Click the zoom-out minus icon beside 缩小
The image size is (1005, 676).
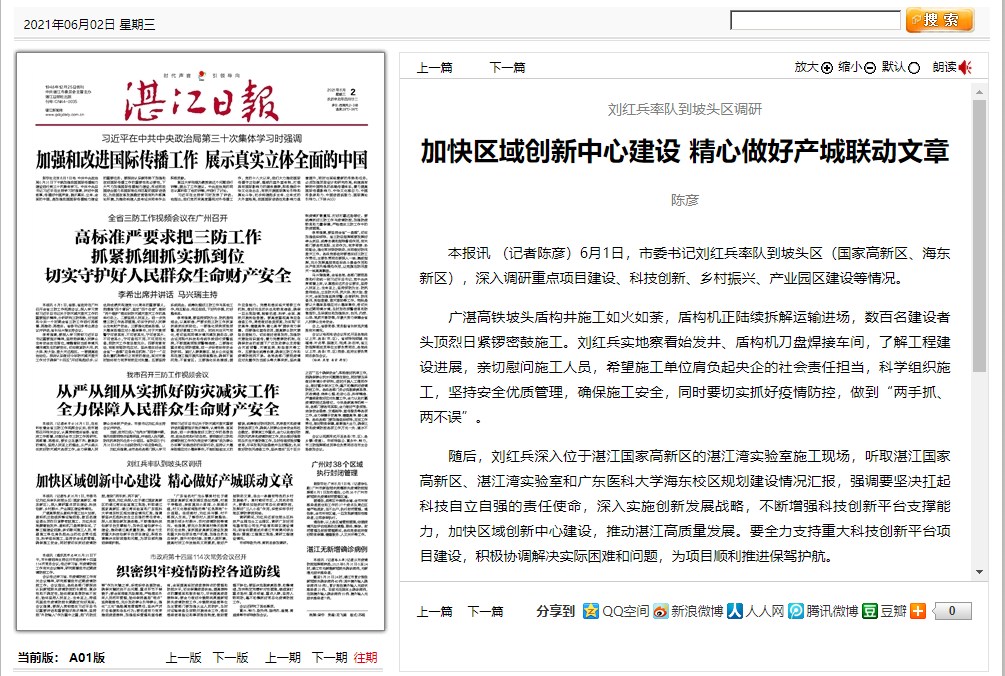tap(870, 68)
